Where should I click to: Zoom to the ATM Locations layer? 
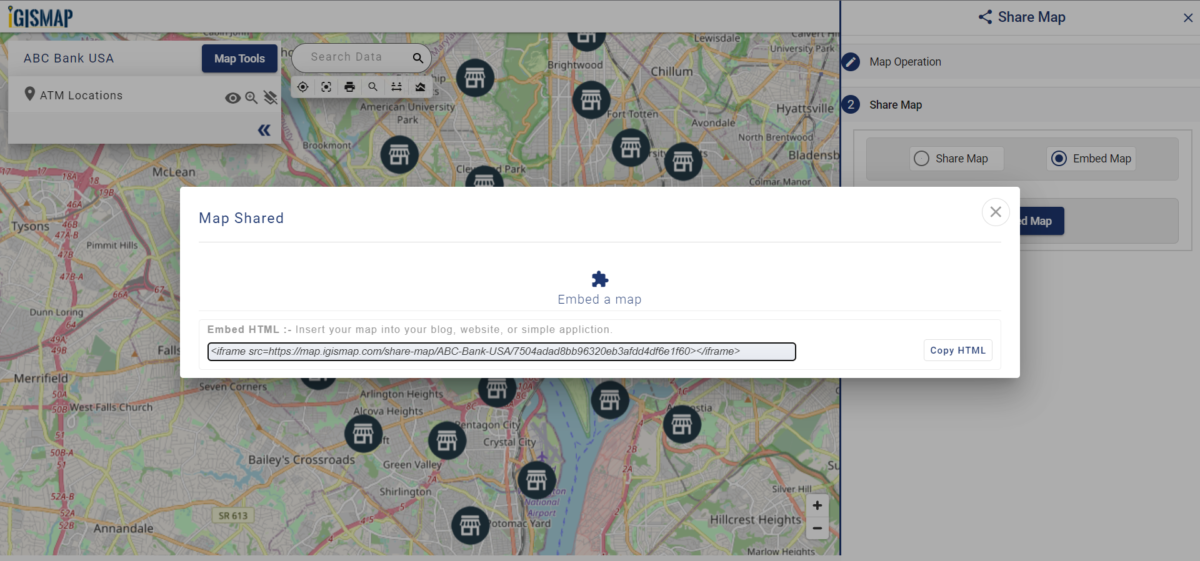pyautogui.click(x=251, y=98)
